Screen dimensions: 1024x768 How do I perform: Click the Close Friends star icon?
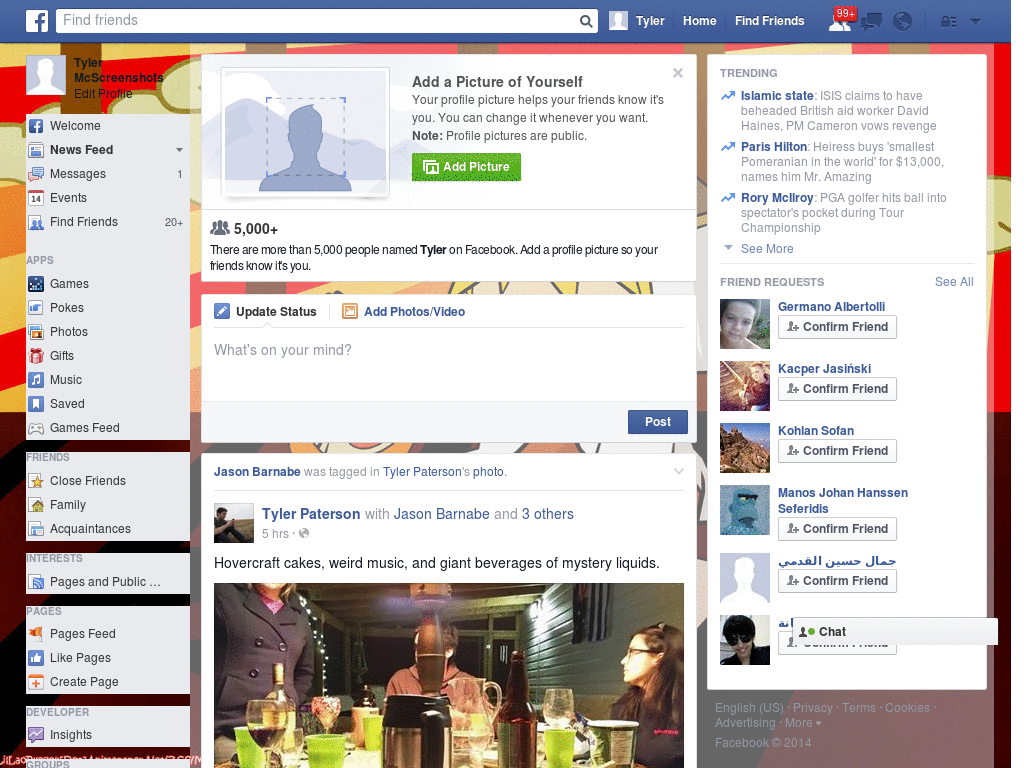(36, 481)
